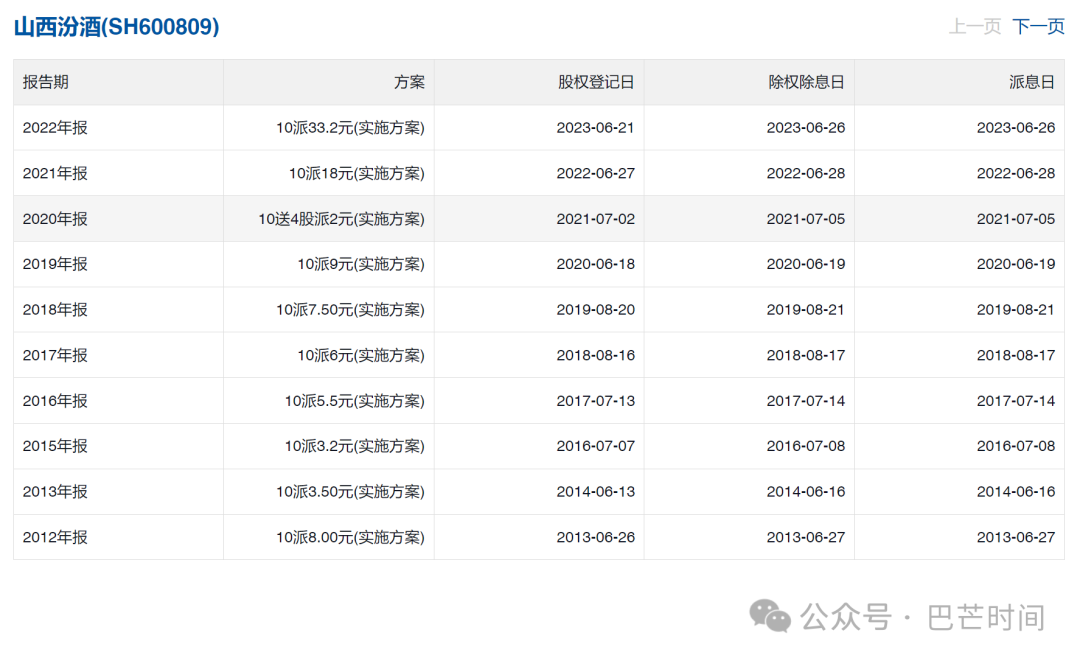
Task: Click 2023-06-26 in the 除权除息日 column
Action: (806, 128)
